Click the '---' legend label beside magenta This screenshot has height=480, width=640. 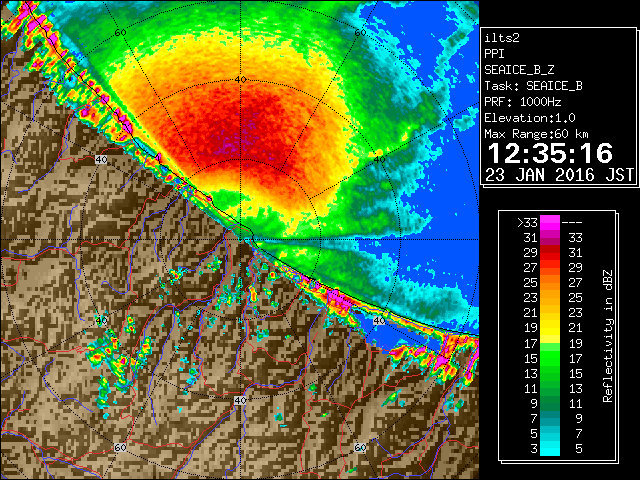572,223
